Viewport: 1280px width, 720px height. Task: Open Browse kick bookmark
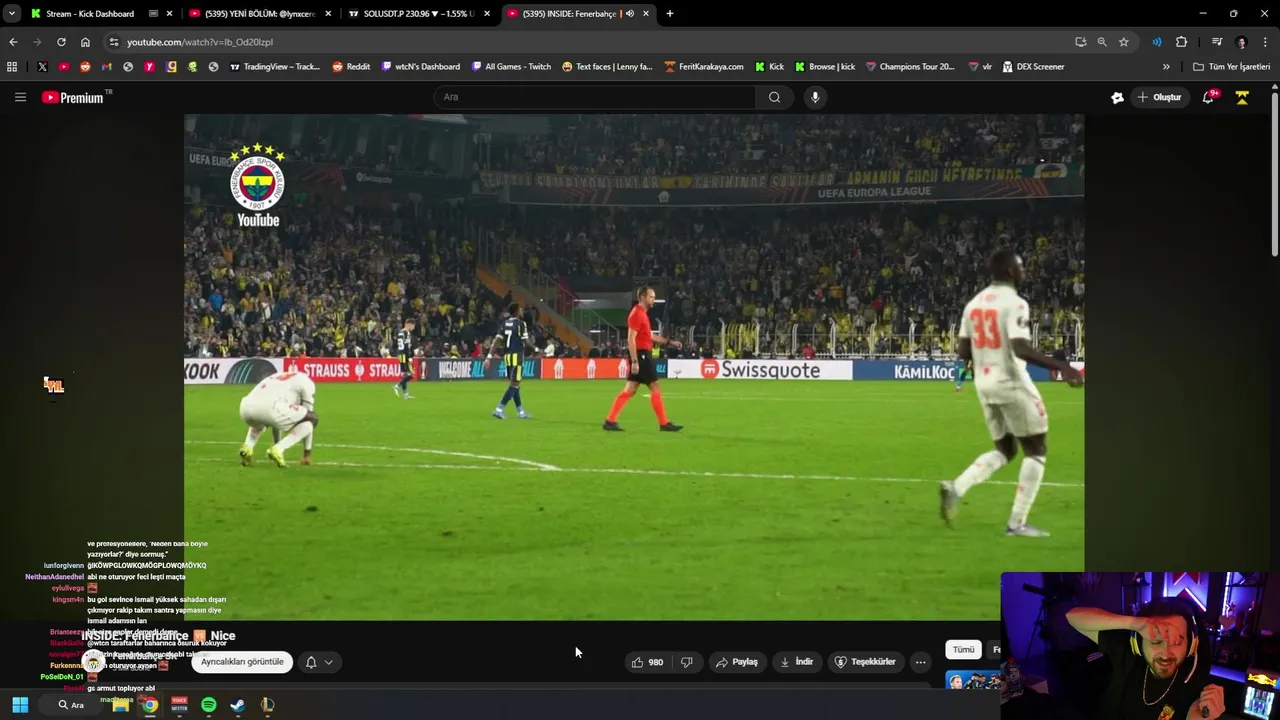pos(825,67)
